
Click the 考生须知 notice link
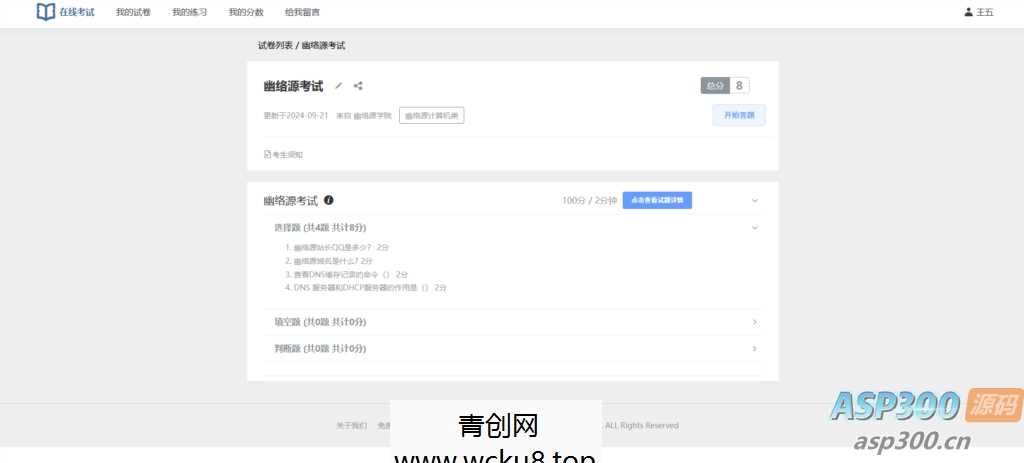coord(283,155)
